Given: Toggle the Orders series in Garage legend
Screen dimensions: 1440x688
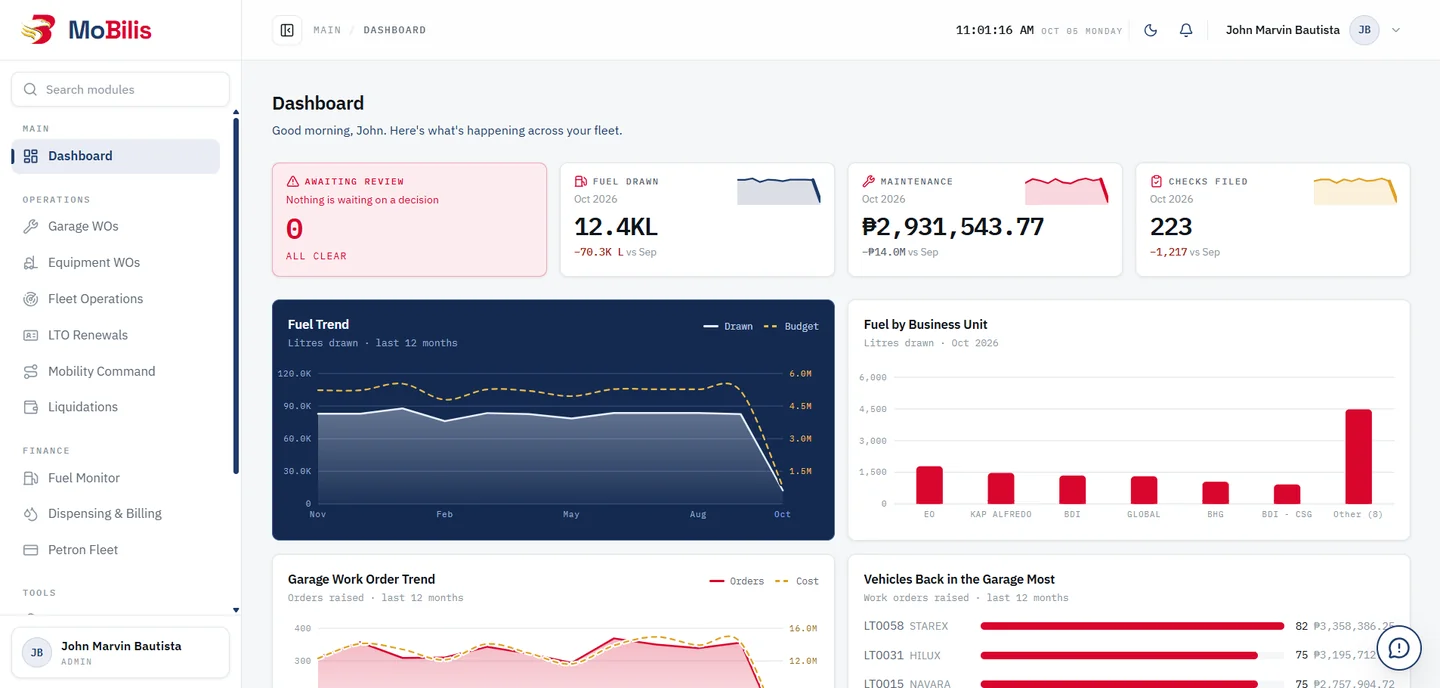Looking at the screenshot, I should [737, 581].
